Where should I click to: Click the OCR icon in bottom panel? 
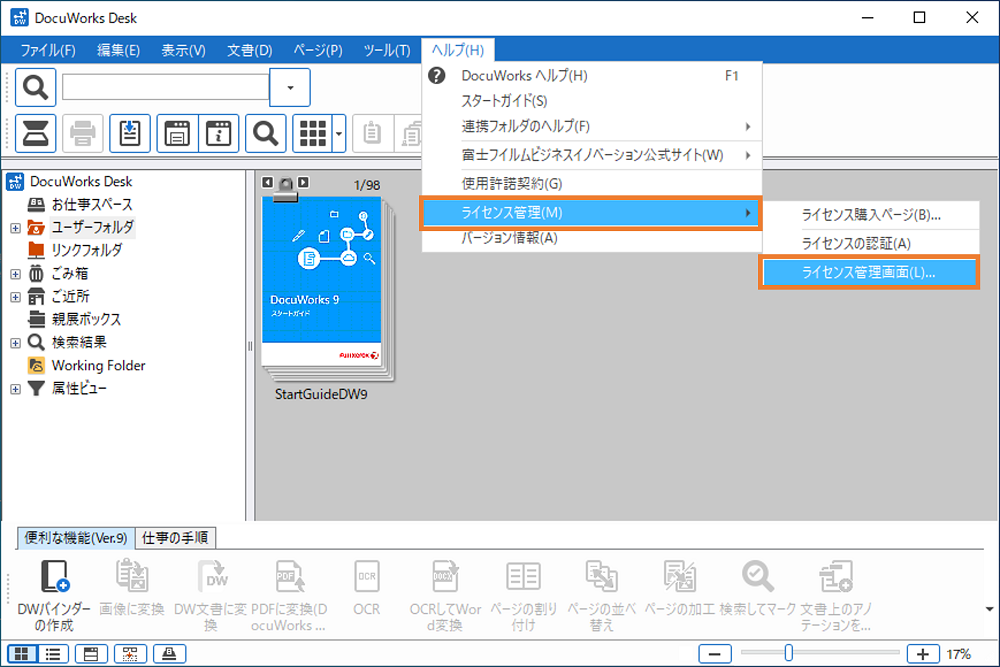tap(367, 575)
